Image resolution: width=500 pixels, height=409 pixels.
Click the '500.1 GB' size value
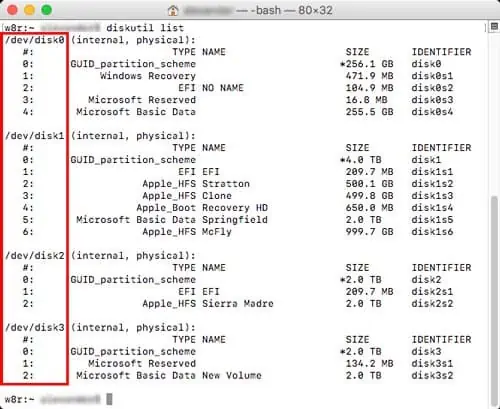click(369, 184)
